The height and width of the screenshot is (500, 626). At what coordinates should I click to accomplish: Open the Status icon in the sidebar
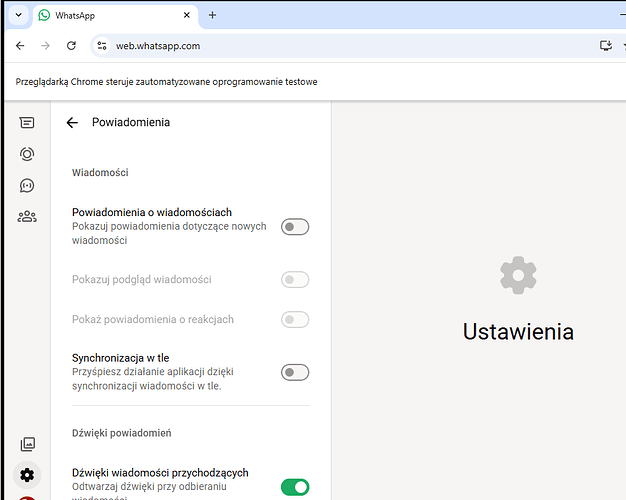[x=27, y=154]
